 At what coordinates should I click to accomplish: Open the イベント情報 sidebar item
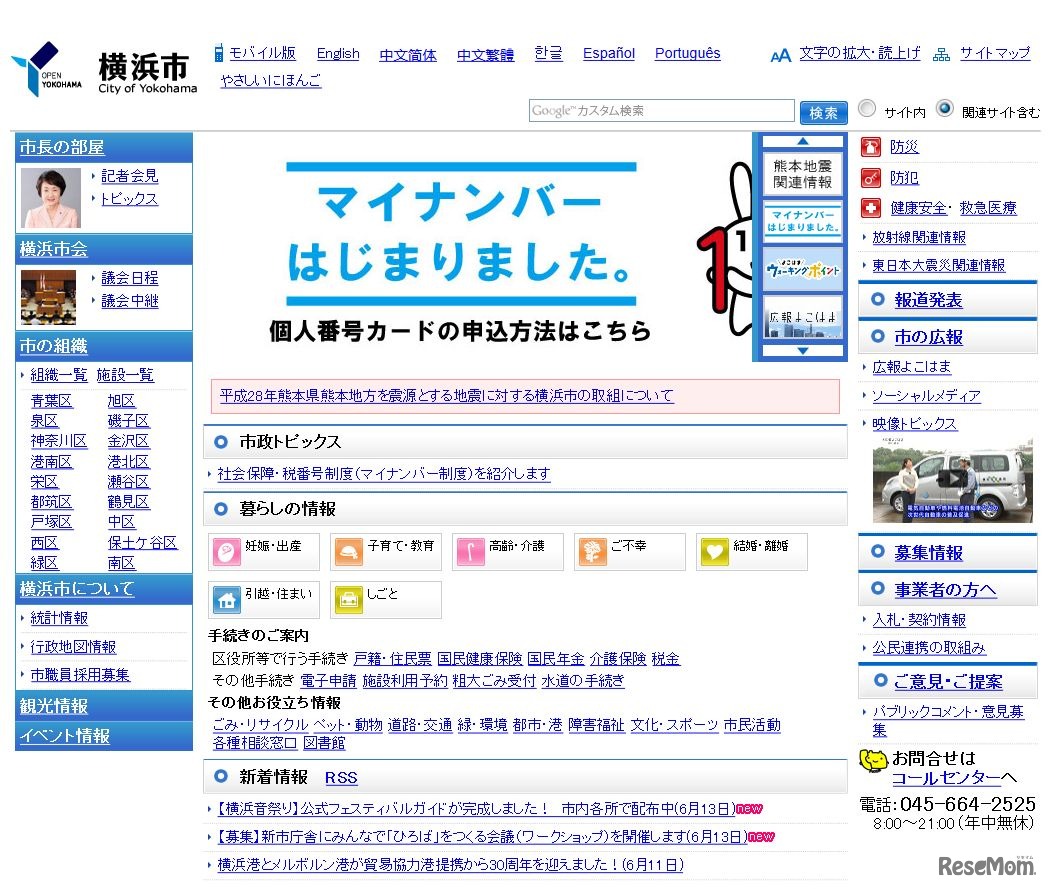[x=64, y=736]
